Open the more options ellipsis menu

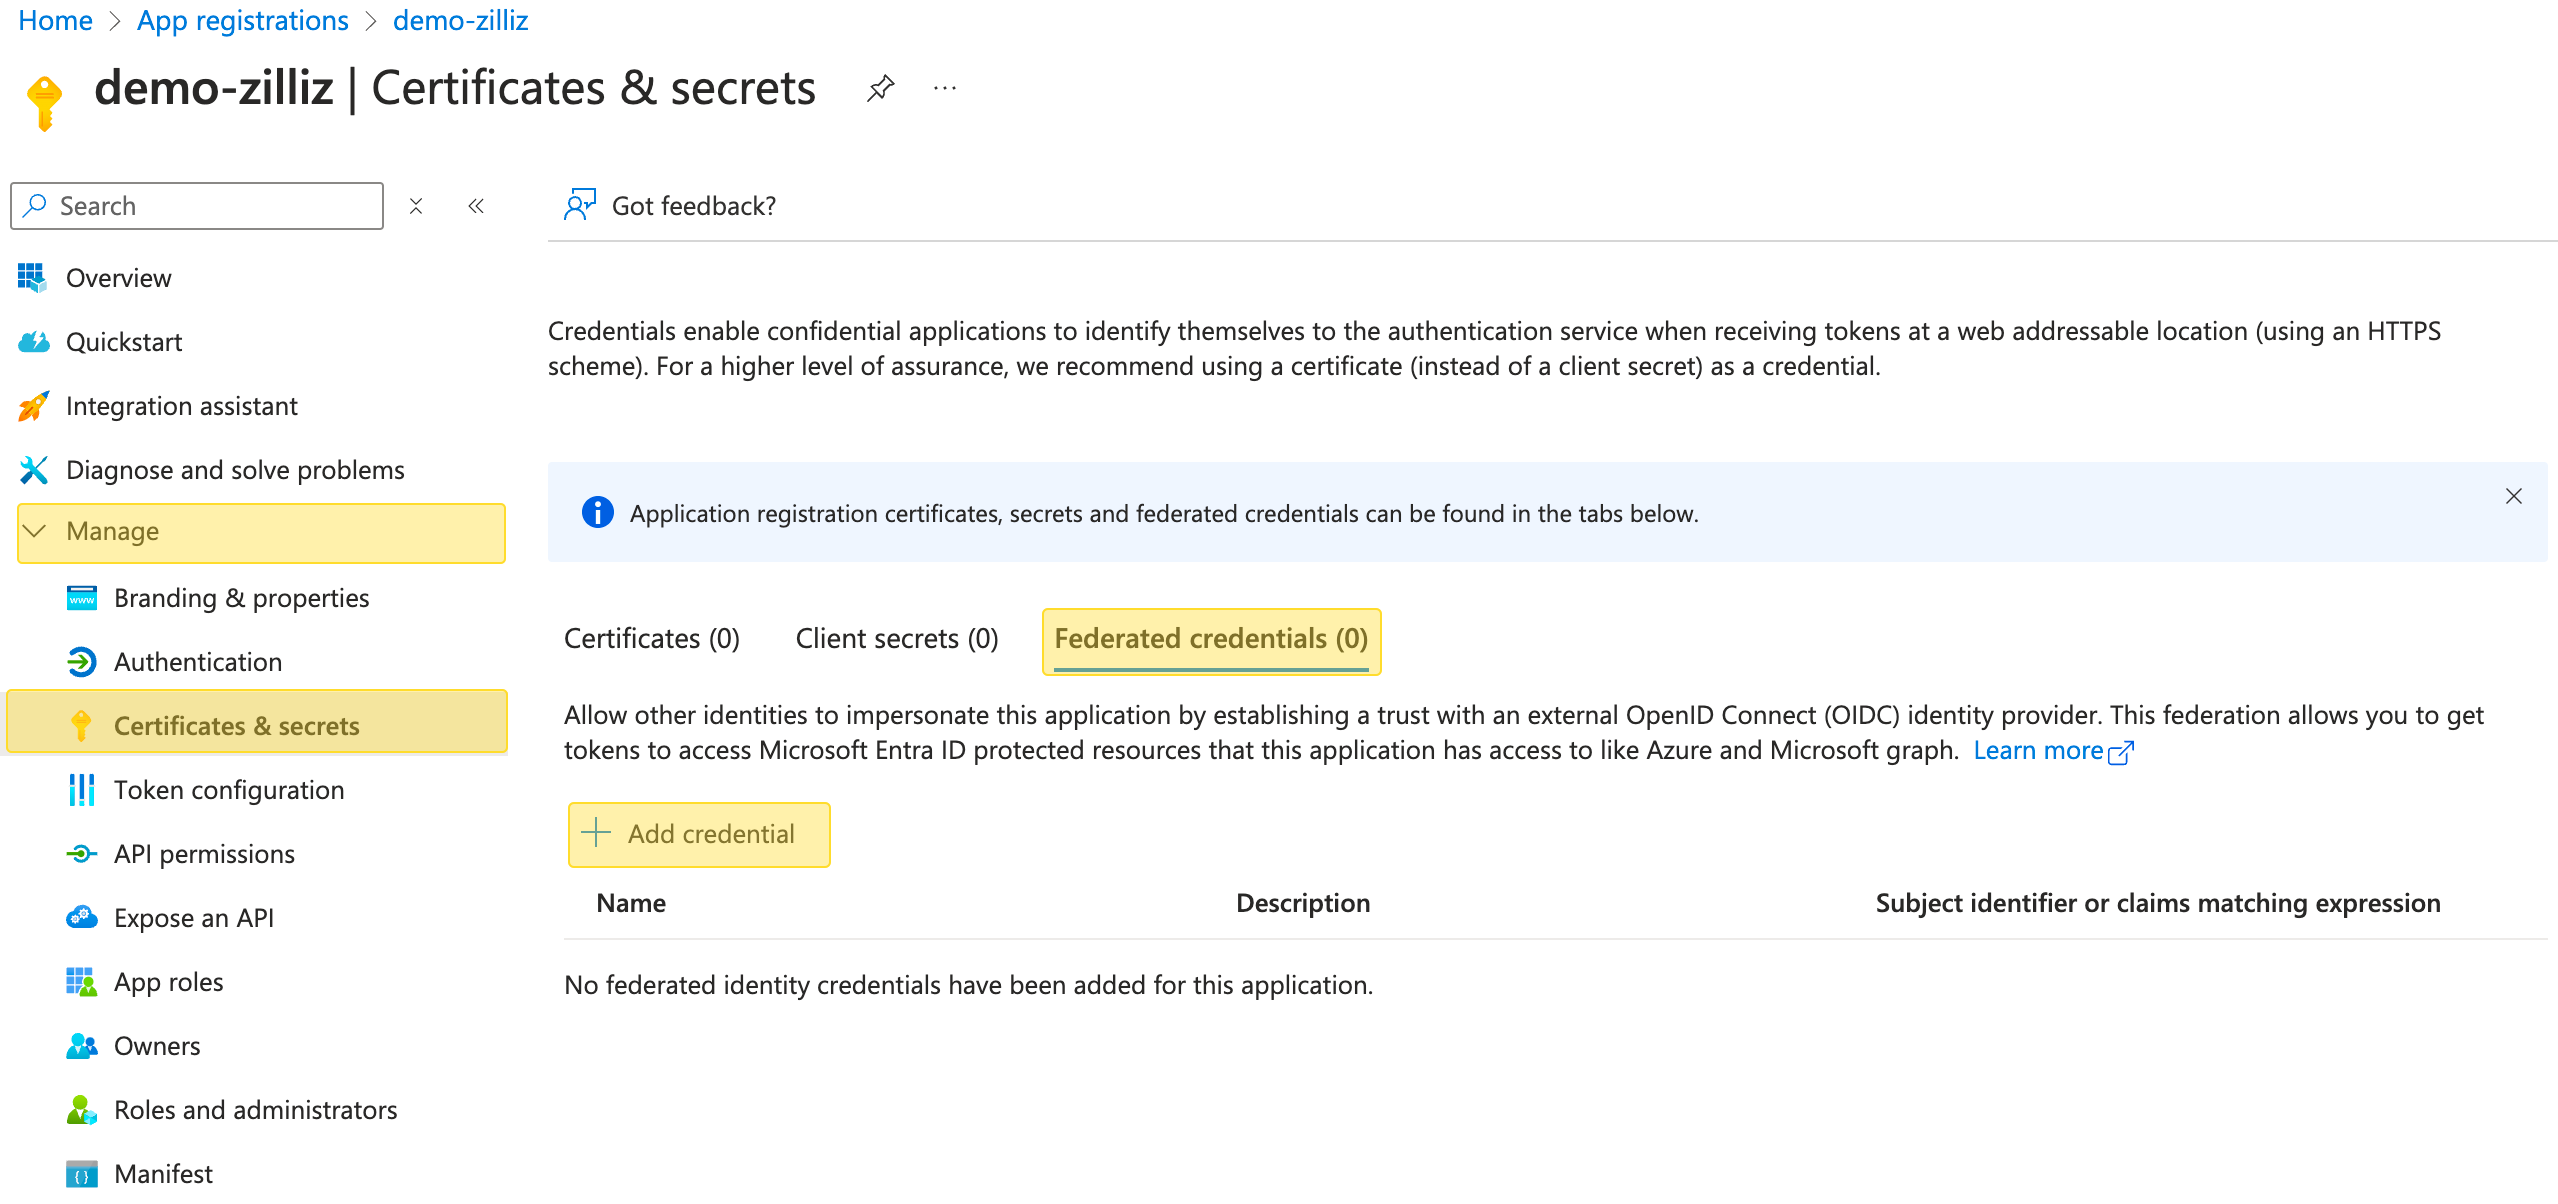click(x=944, y=88)
